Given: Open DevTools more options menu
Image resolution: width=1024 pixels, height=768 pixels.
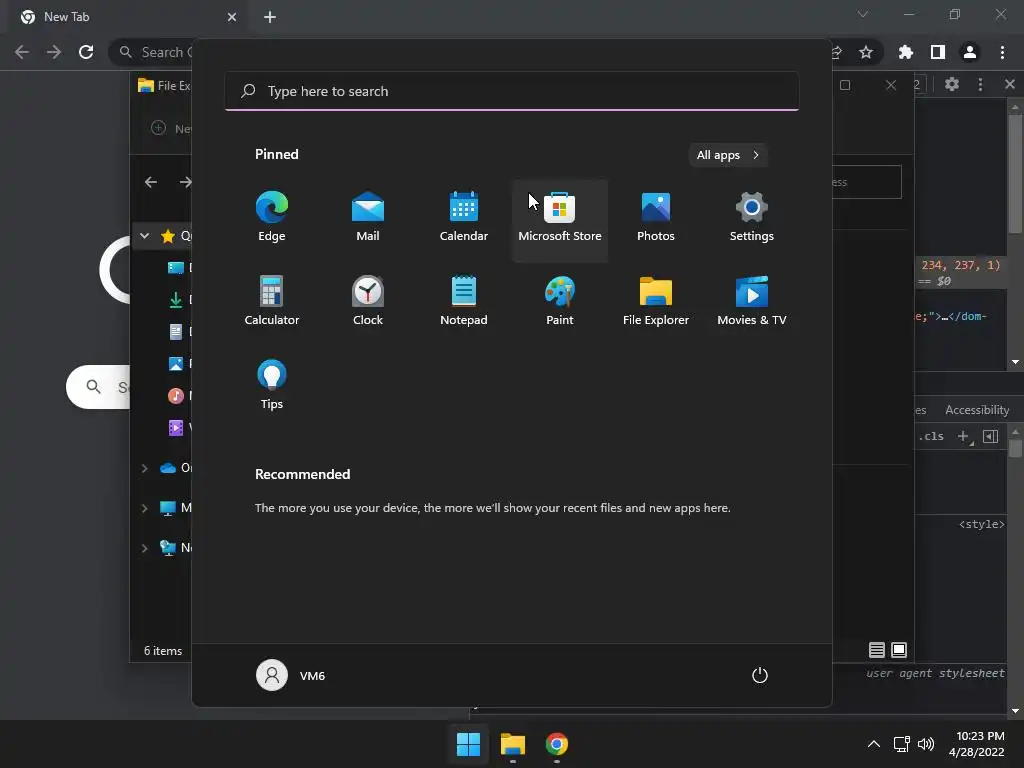Looking at the screenshot, I should click(x=980, y=84).
